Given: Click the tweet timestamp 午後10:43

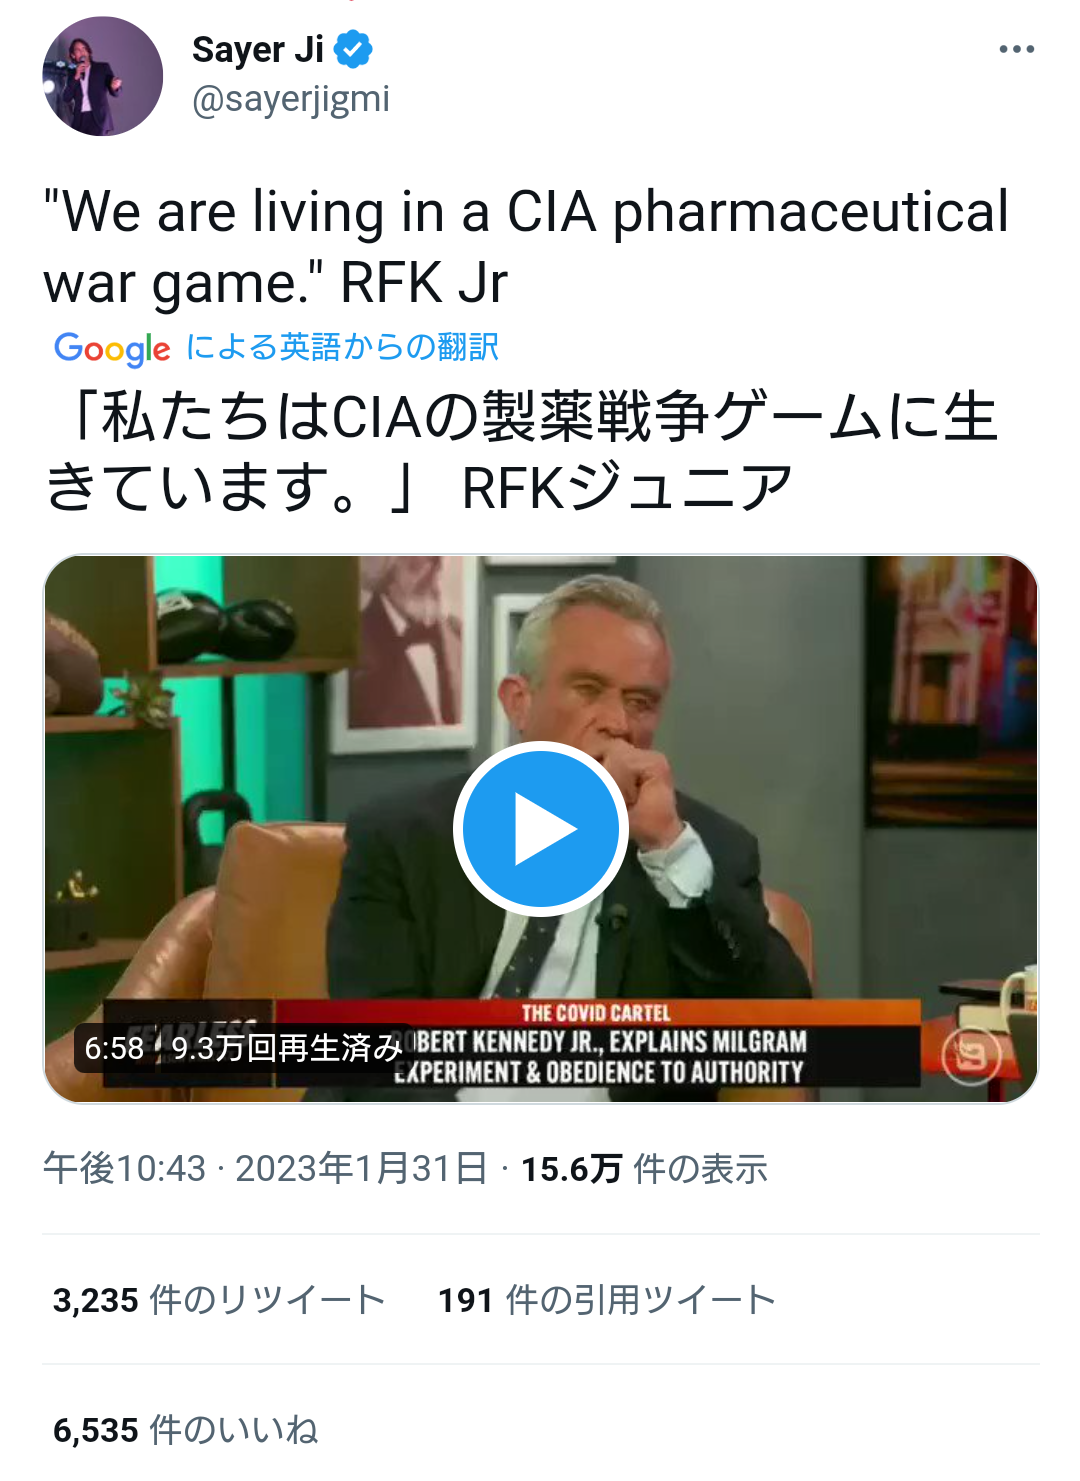Looking at the screenshot, I should [x=124, y=1168].
